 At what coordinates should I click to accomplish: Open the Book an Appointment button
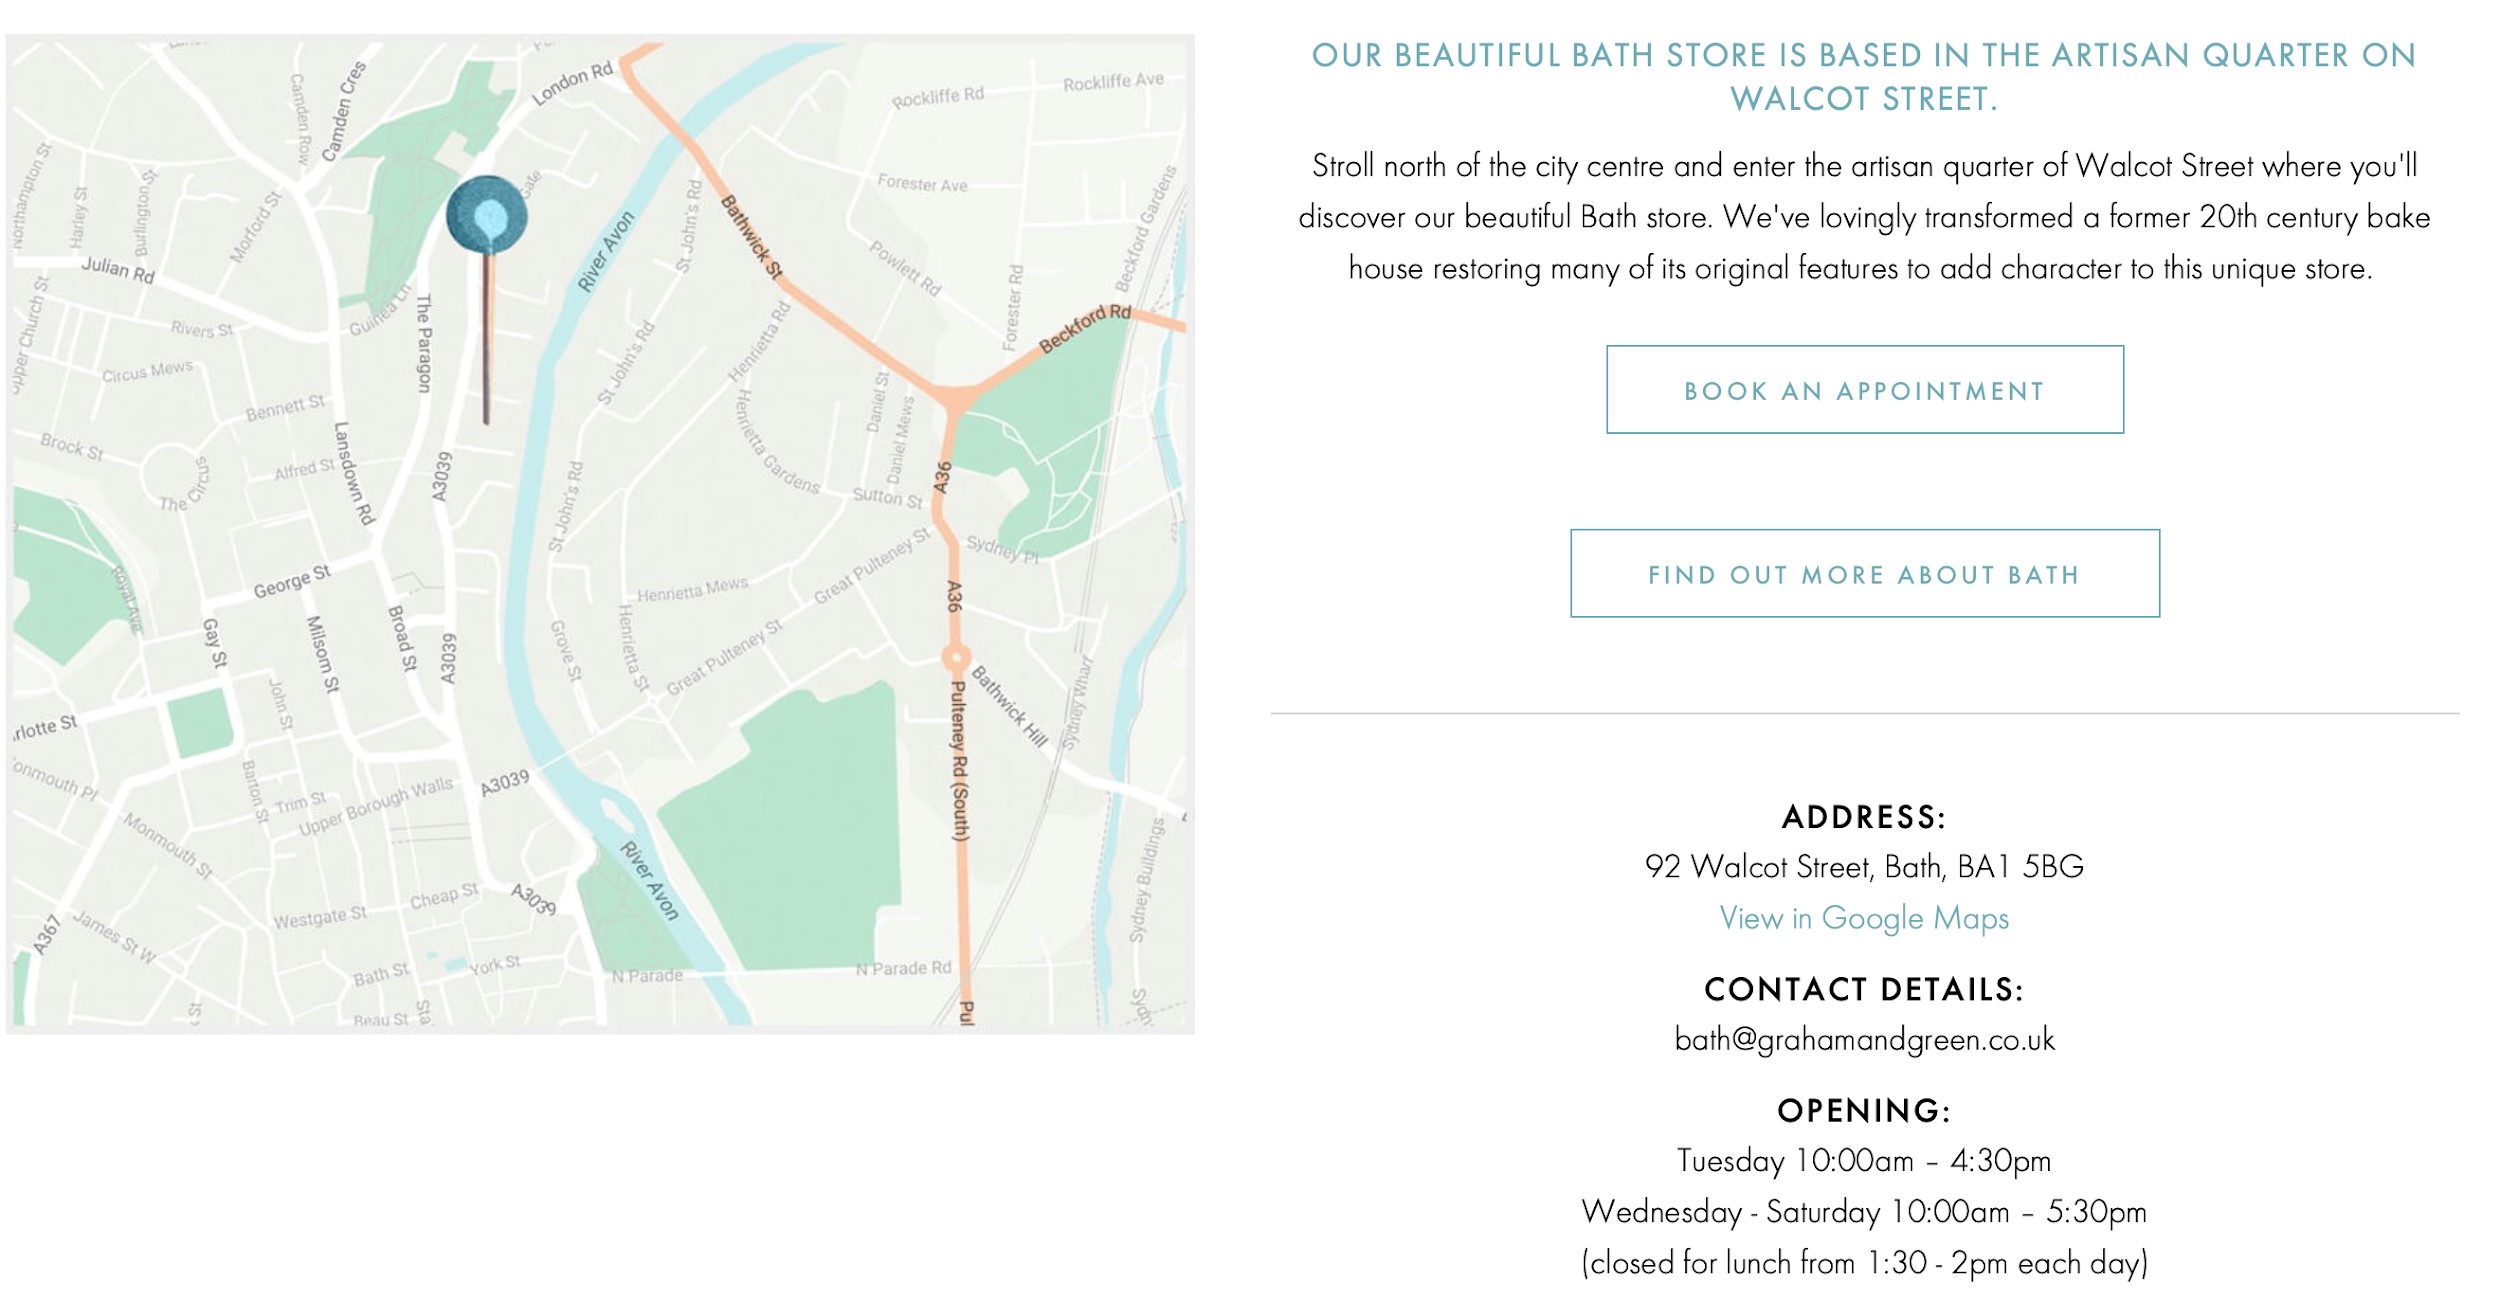pos(1864,390)
